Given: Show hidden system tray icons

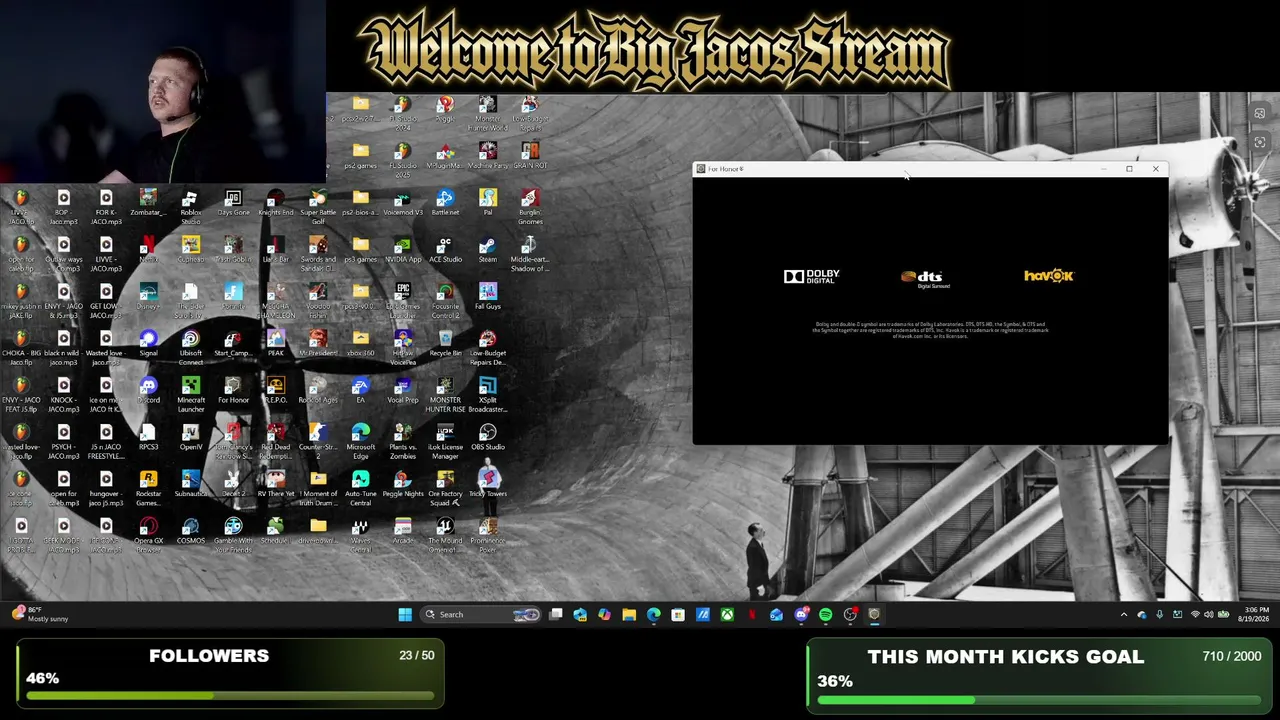Looking at the screenshot, I should coord(1123,614).
